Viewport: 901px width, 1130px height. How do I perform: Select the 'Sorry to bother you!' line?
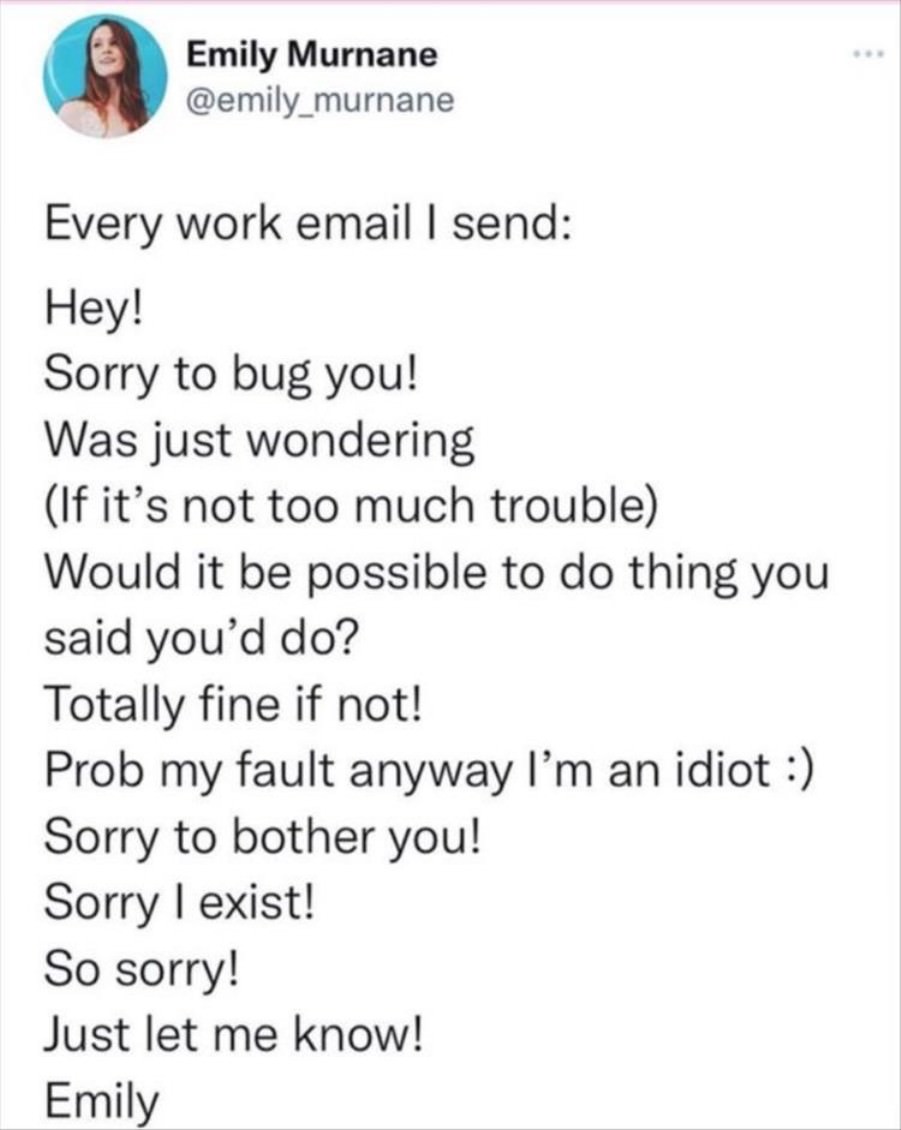tap(262, 837)
